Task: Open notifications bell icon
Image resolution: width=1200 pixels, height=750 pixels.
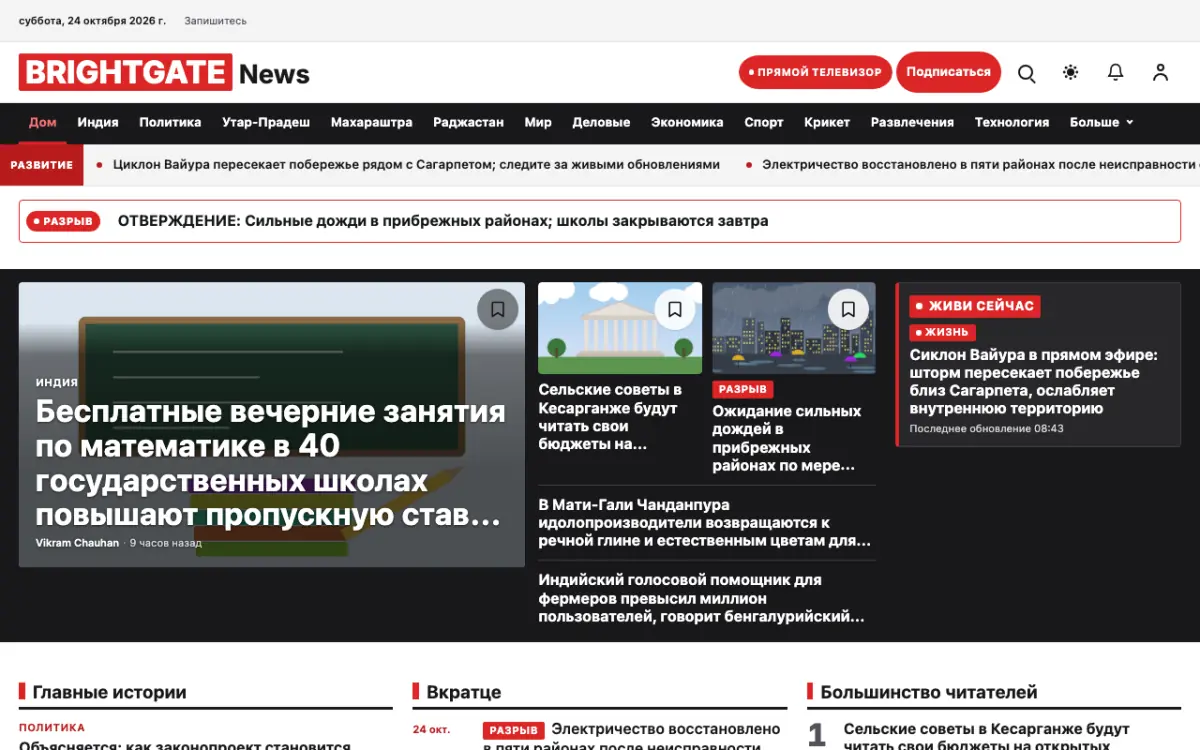Action: 1115,72
